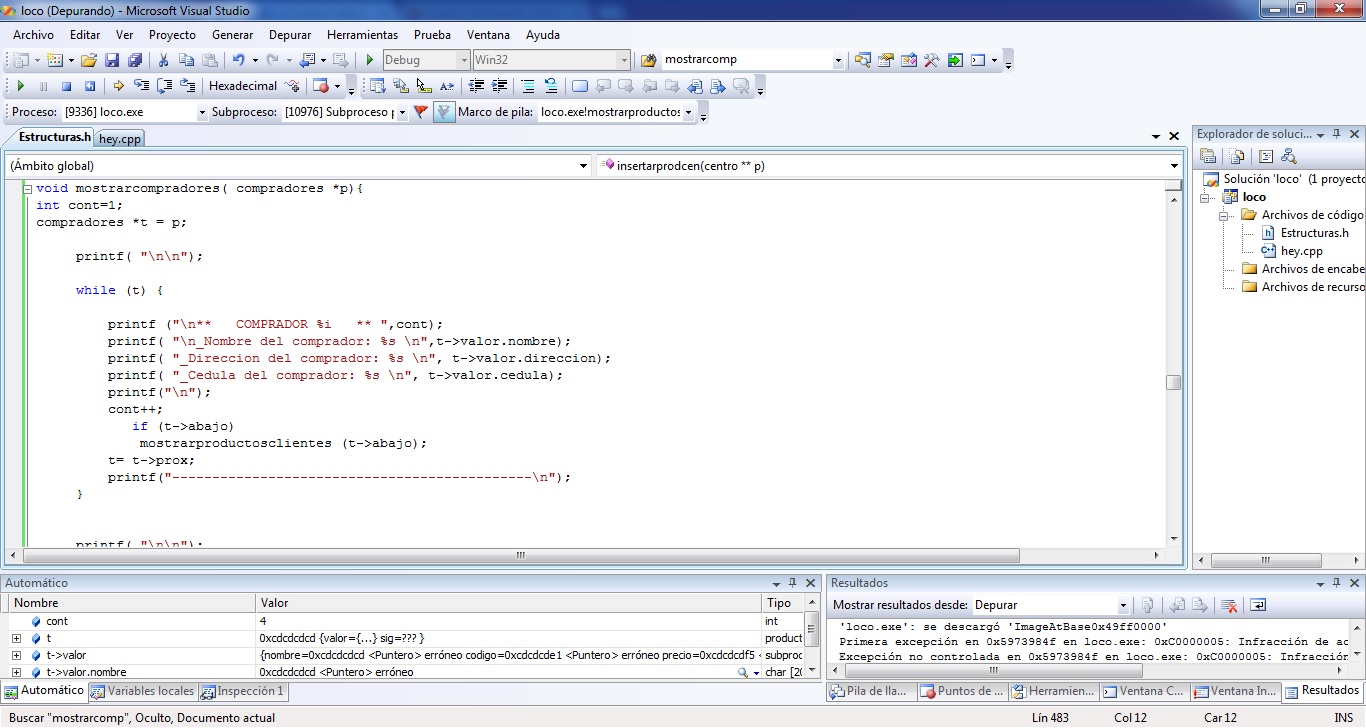
Task: Open the mostrarcomp search combo box
Action: click(x=838, y=60)
